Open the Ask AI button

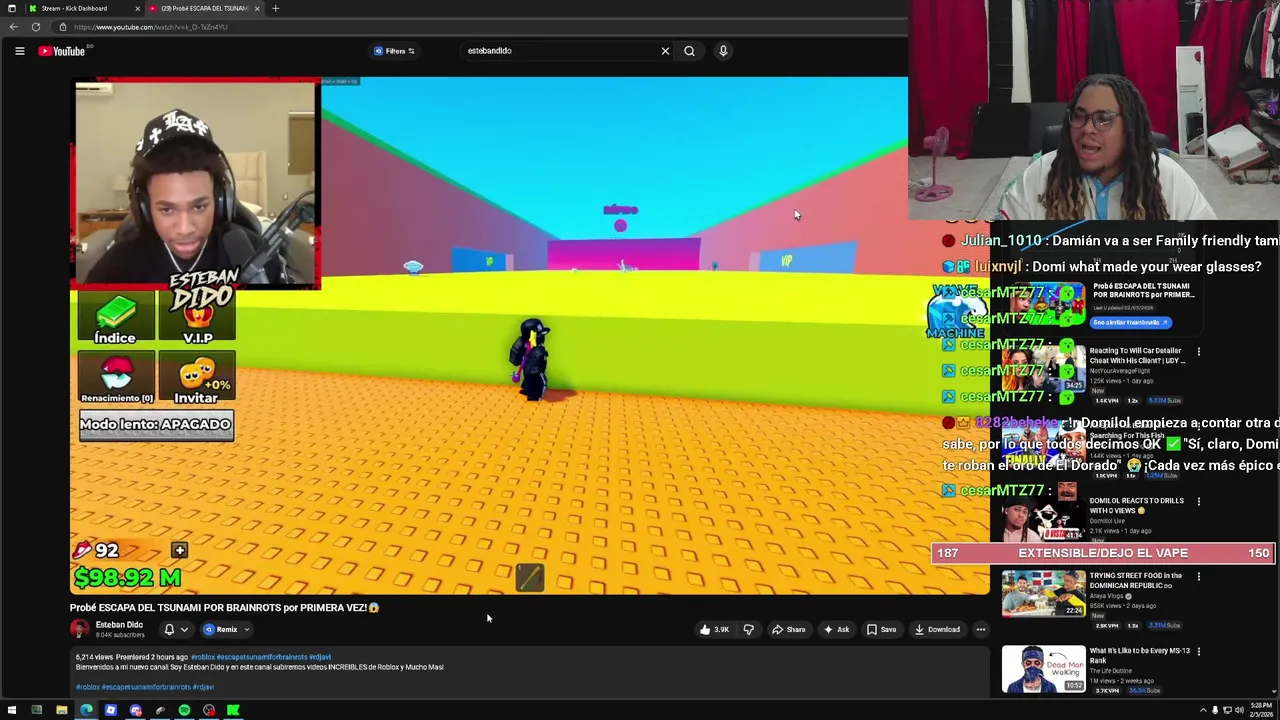(x=836, y=629)
